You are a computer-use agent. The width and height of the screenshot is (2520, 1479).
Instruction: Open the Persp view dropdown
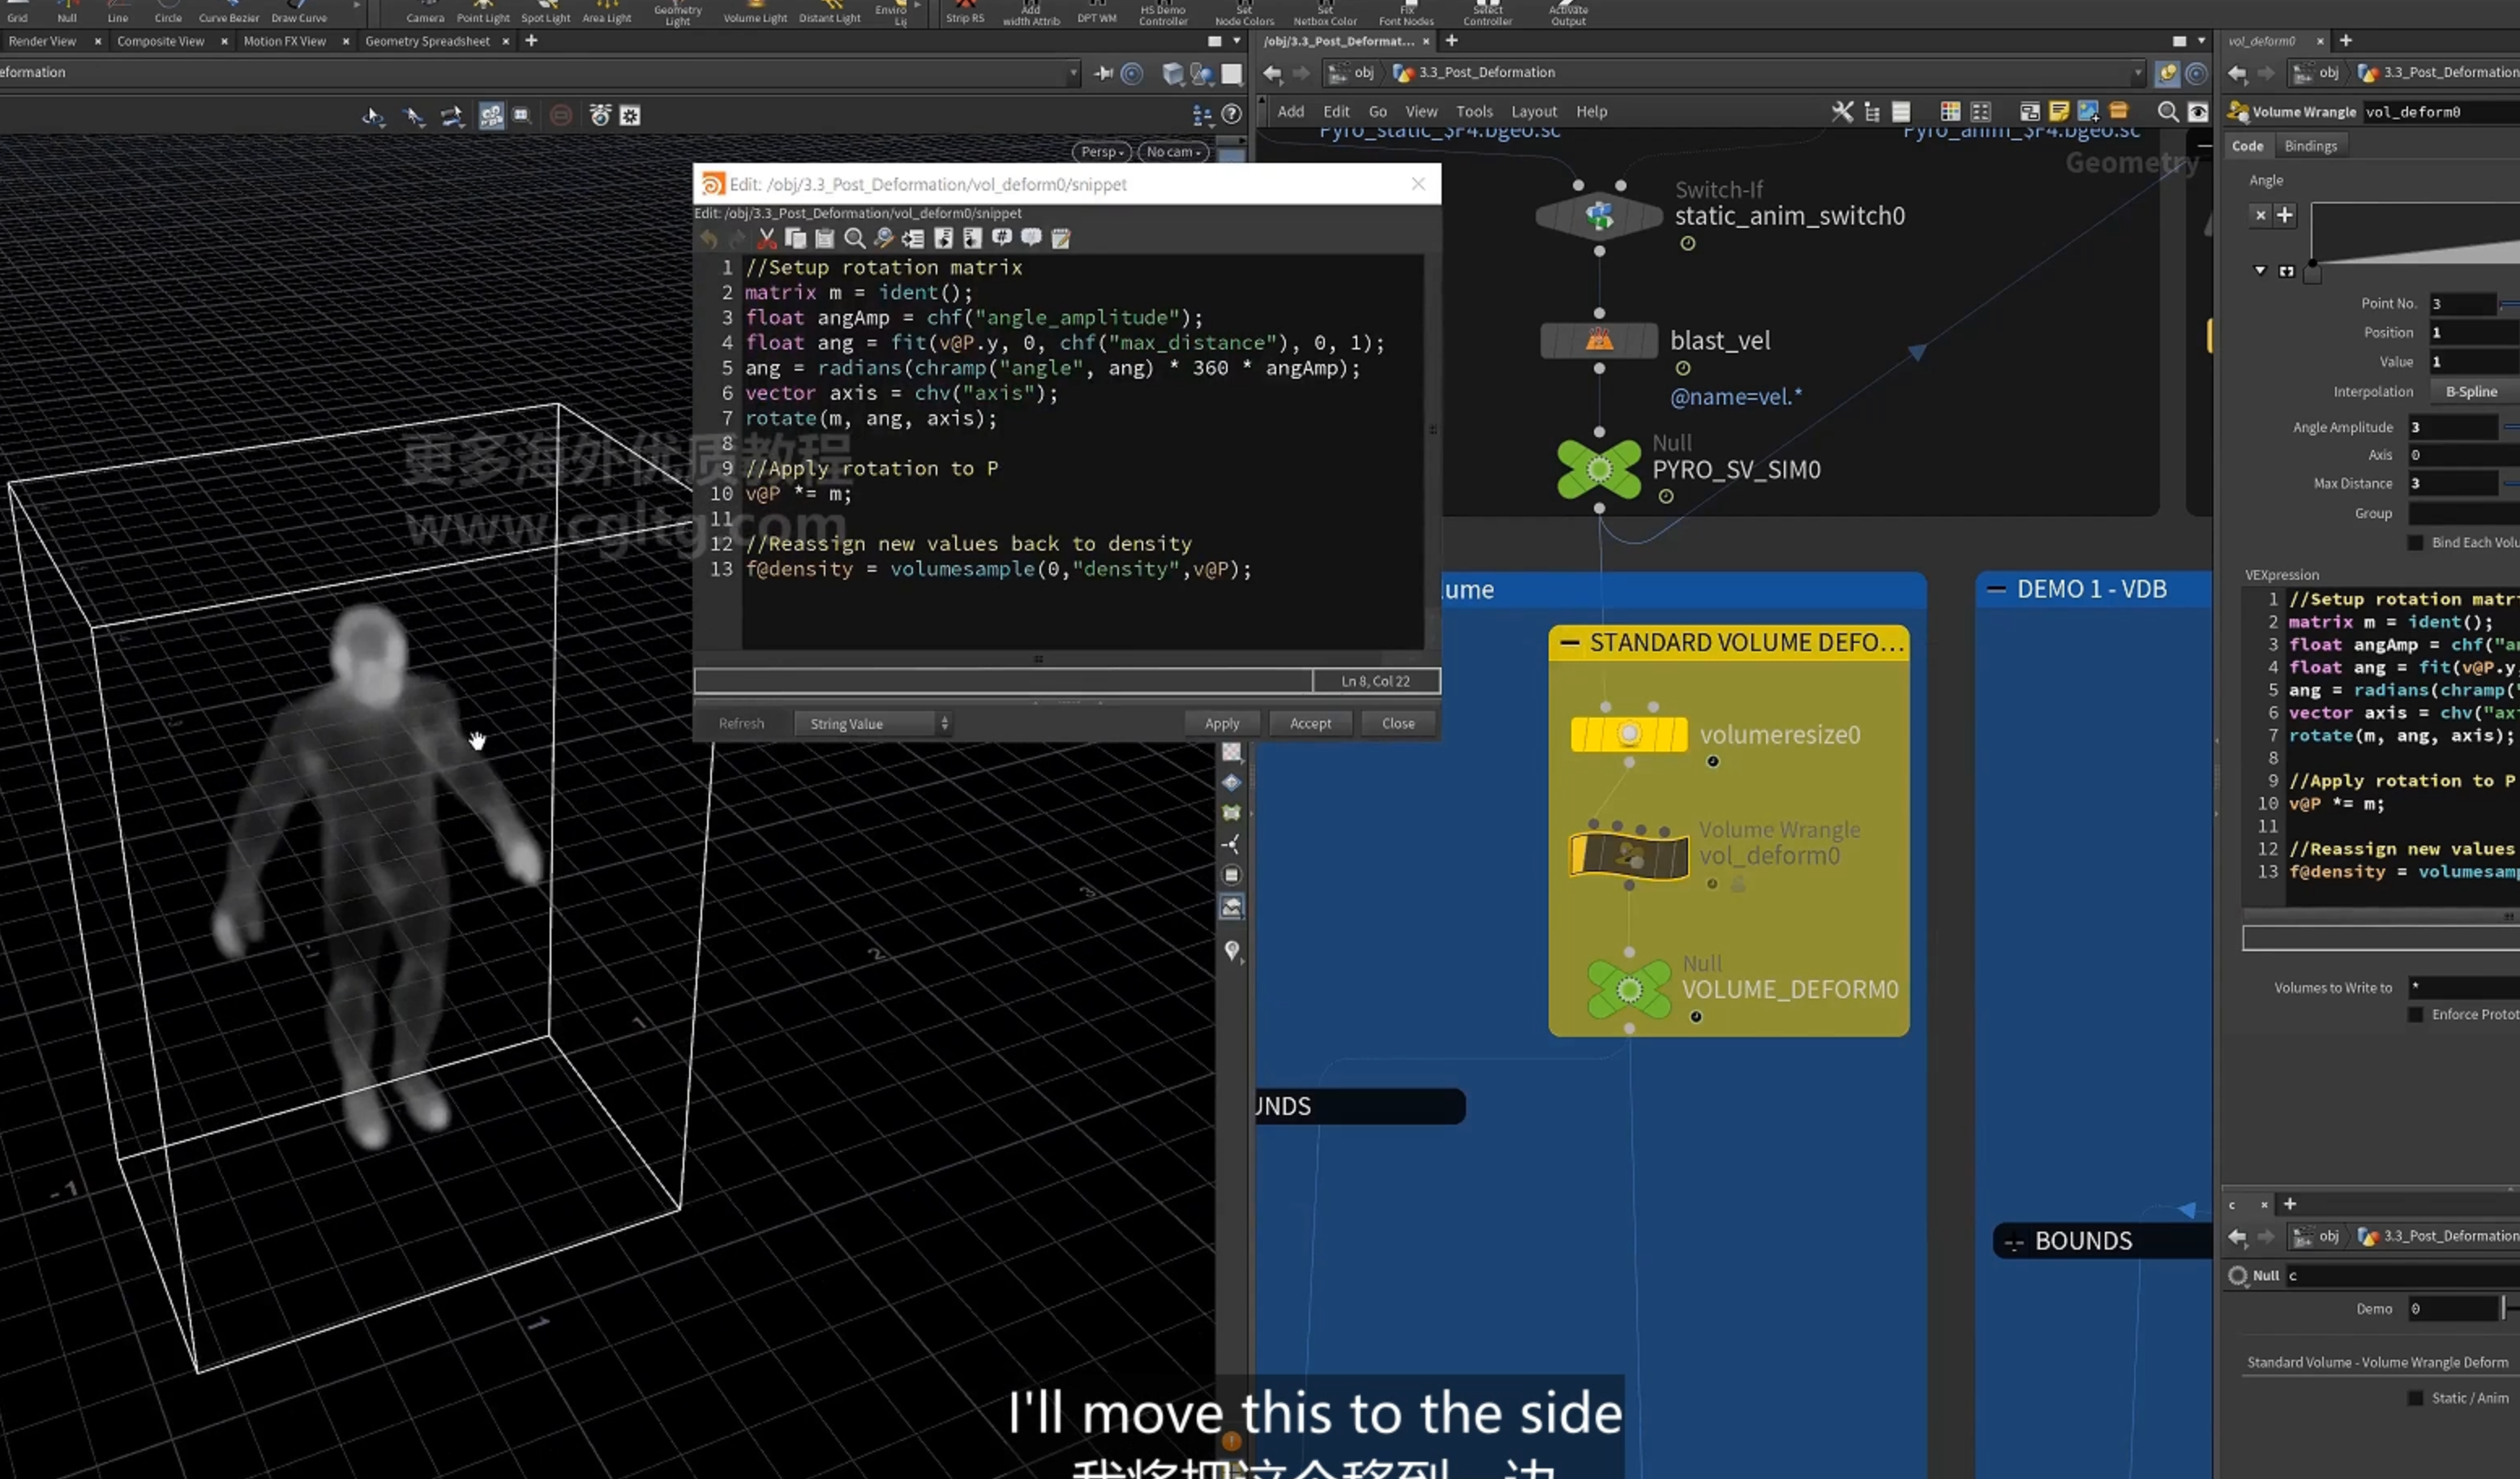coord(1102,152)
